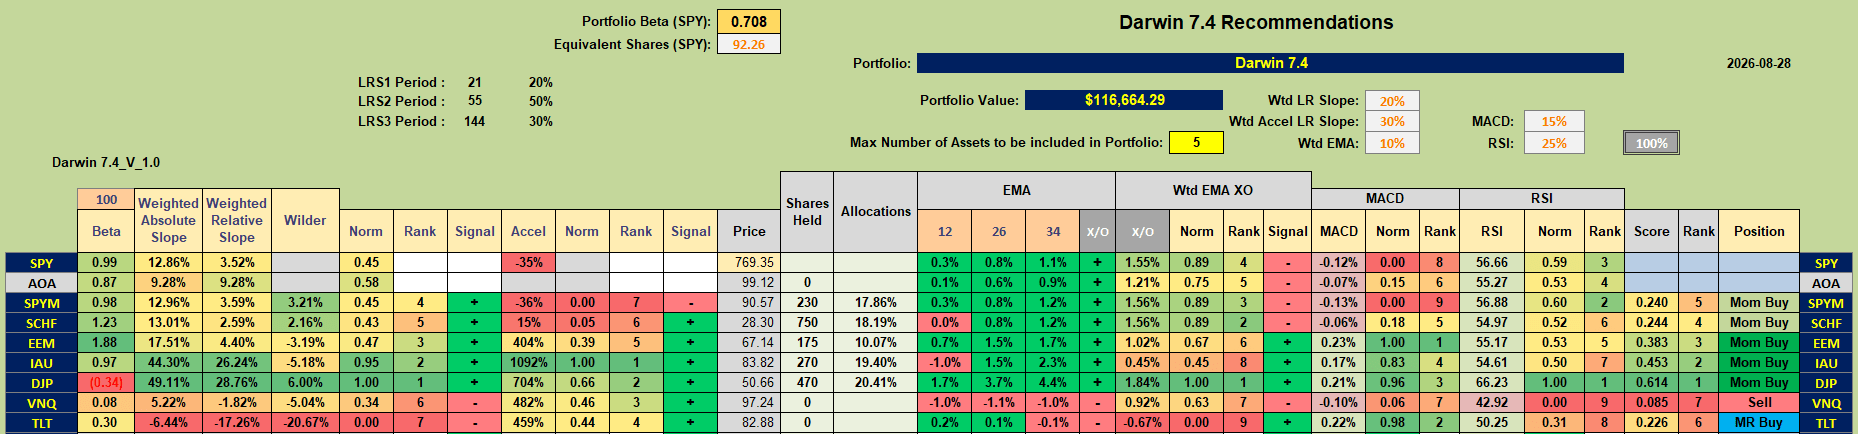Click the TLT MR Buy position cell

point(1759,423)
